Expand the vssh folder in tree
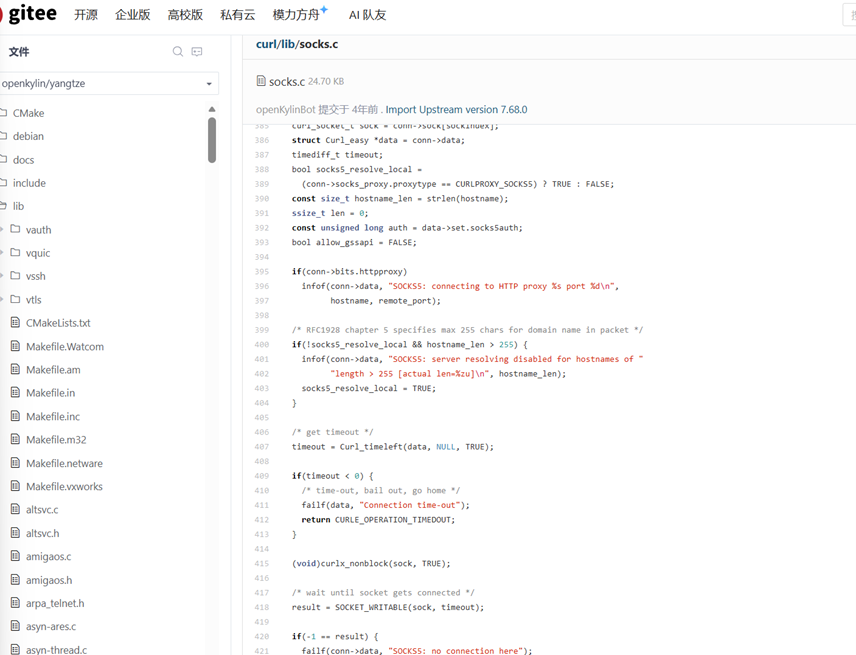856x655 pixels. coord(3,276)
